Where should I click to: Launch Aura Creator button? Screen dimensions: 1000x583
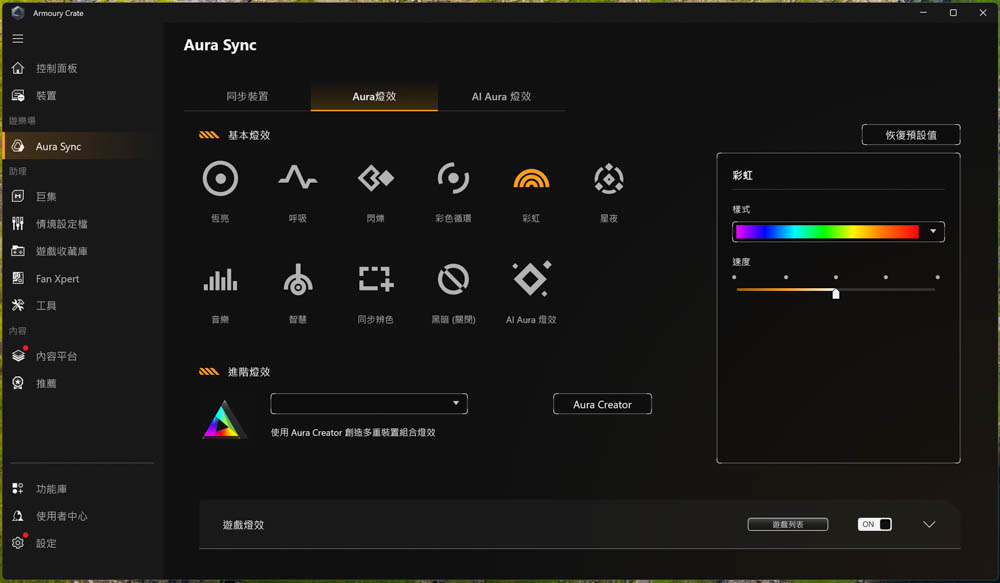pos(602,404)
